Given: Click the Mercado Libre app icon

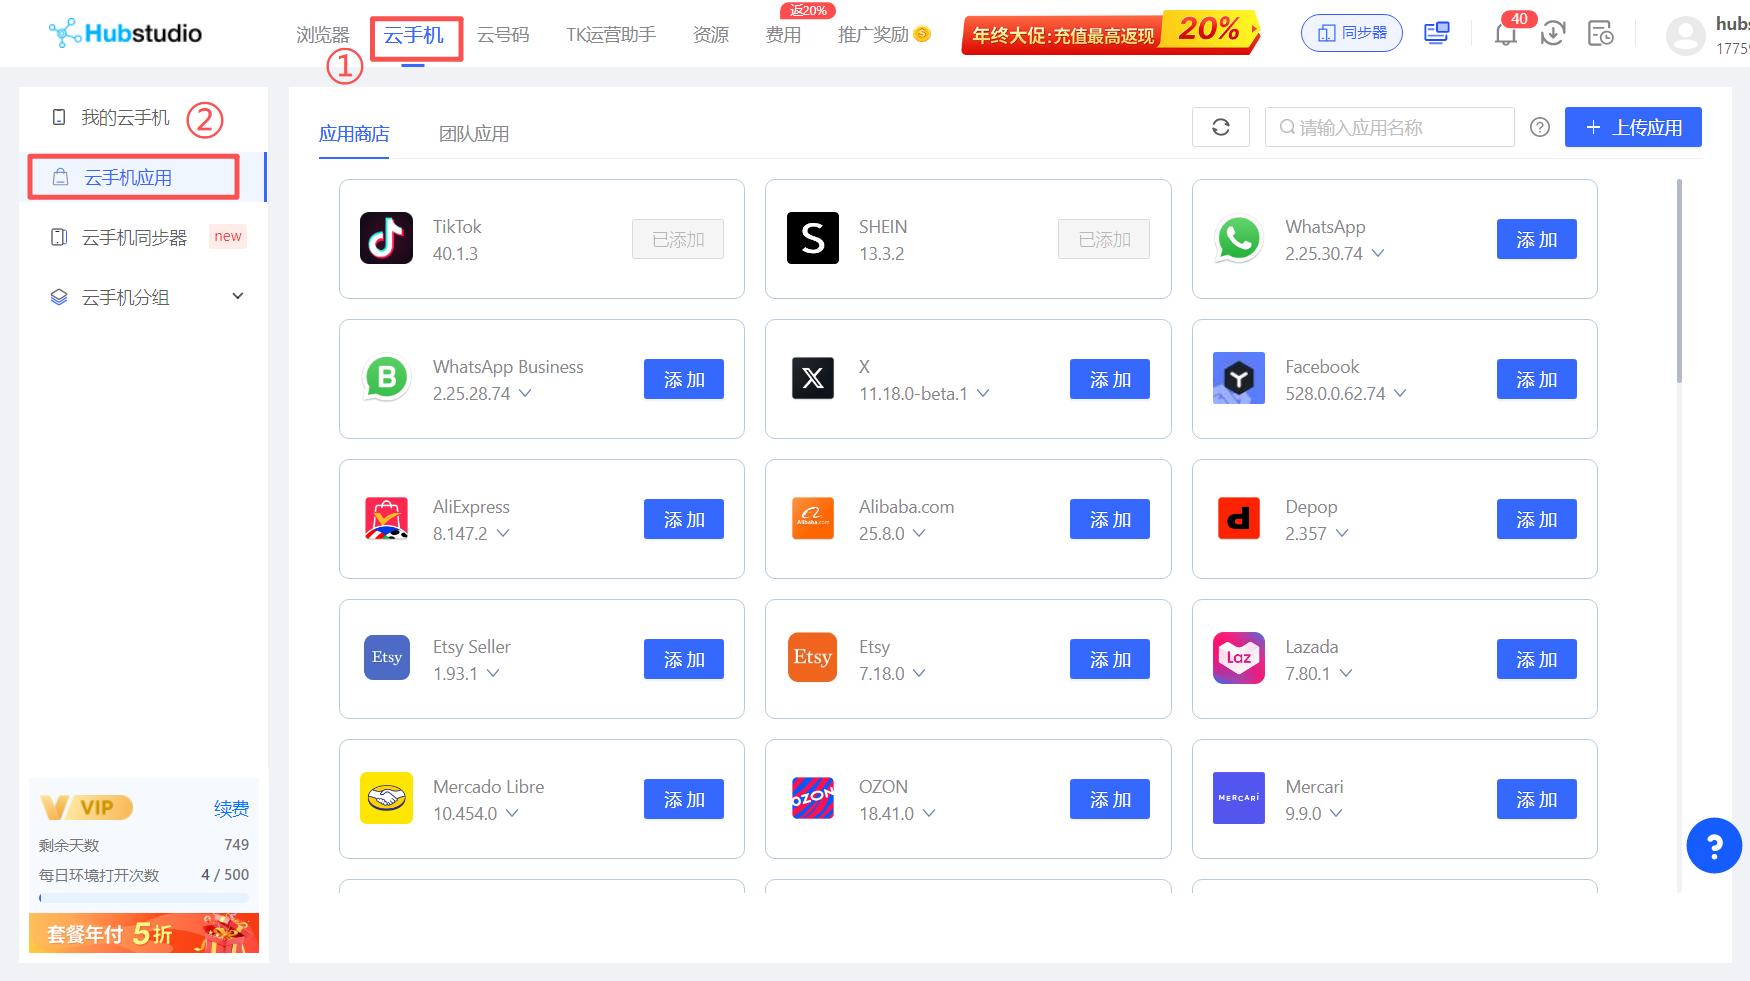Looking at the screenshot, I should click(386, 798).
